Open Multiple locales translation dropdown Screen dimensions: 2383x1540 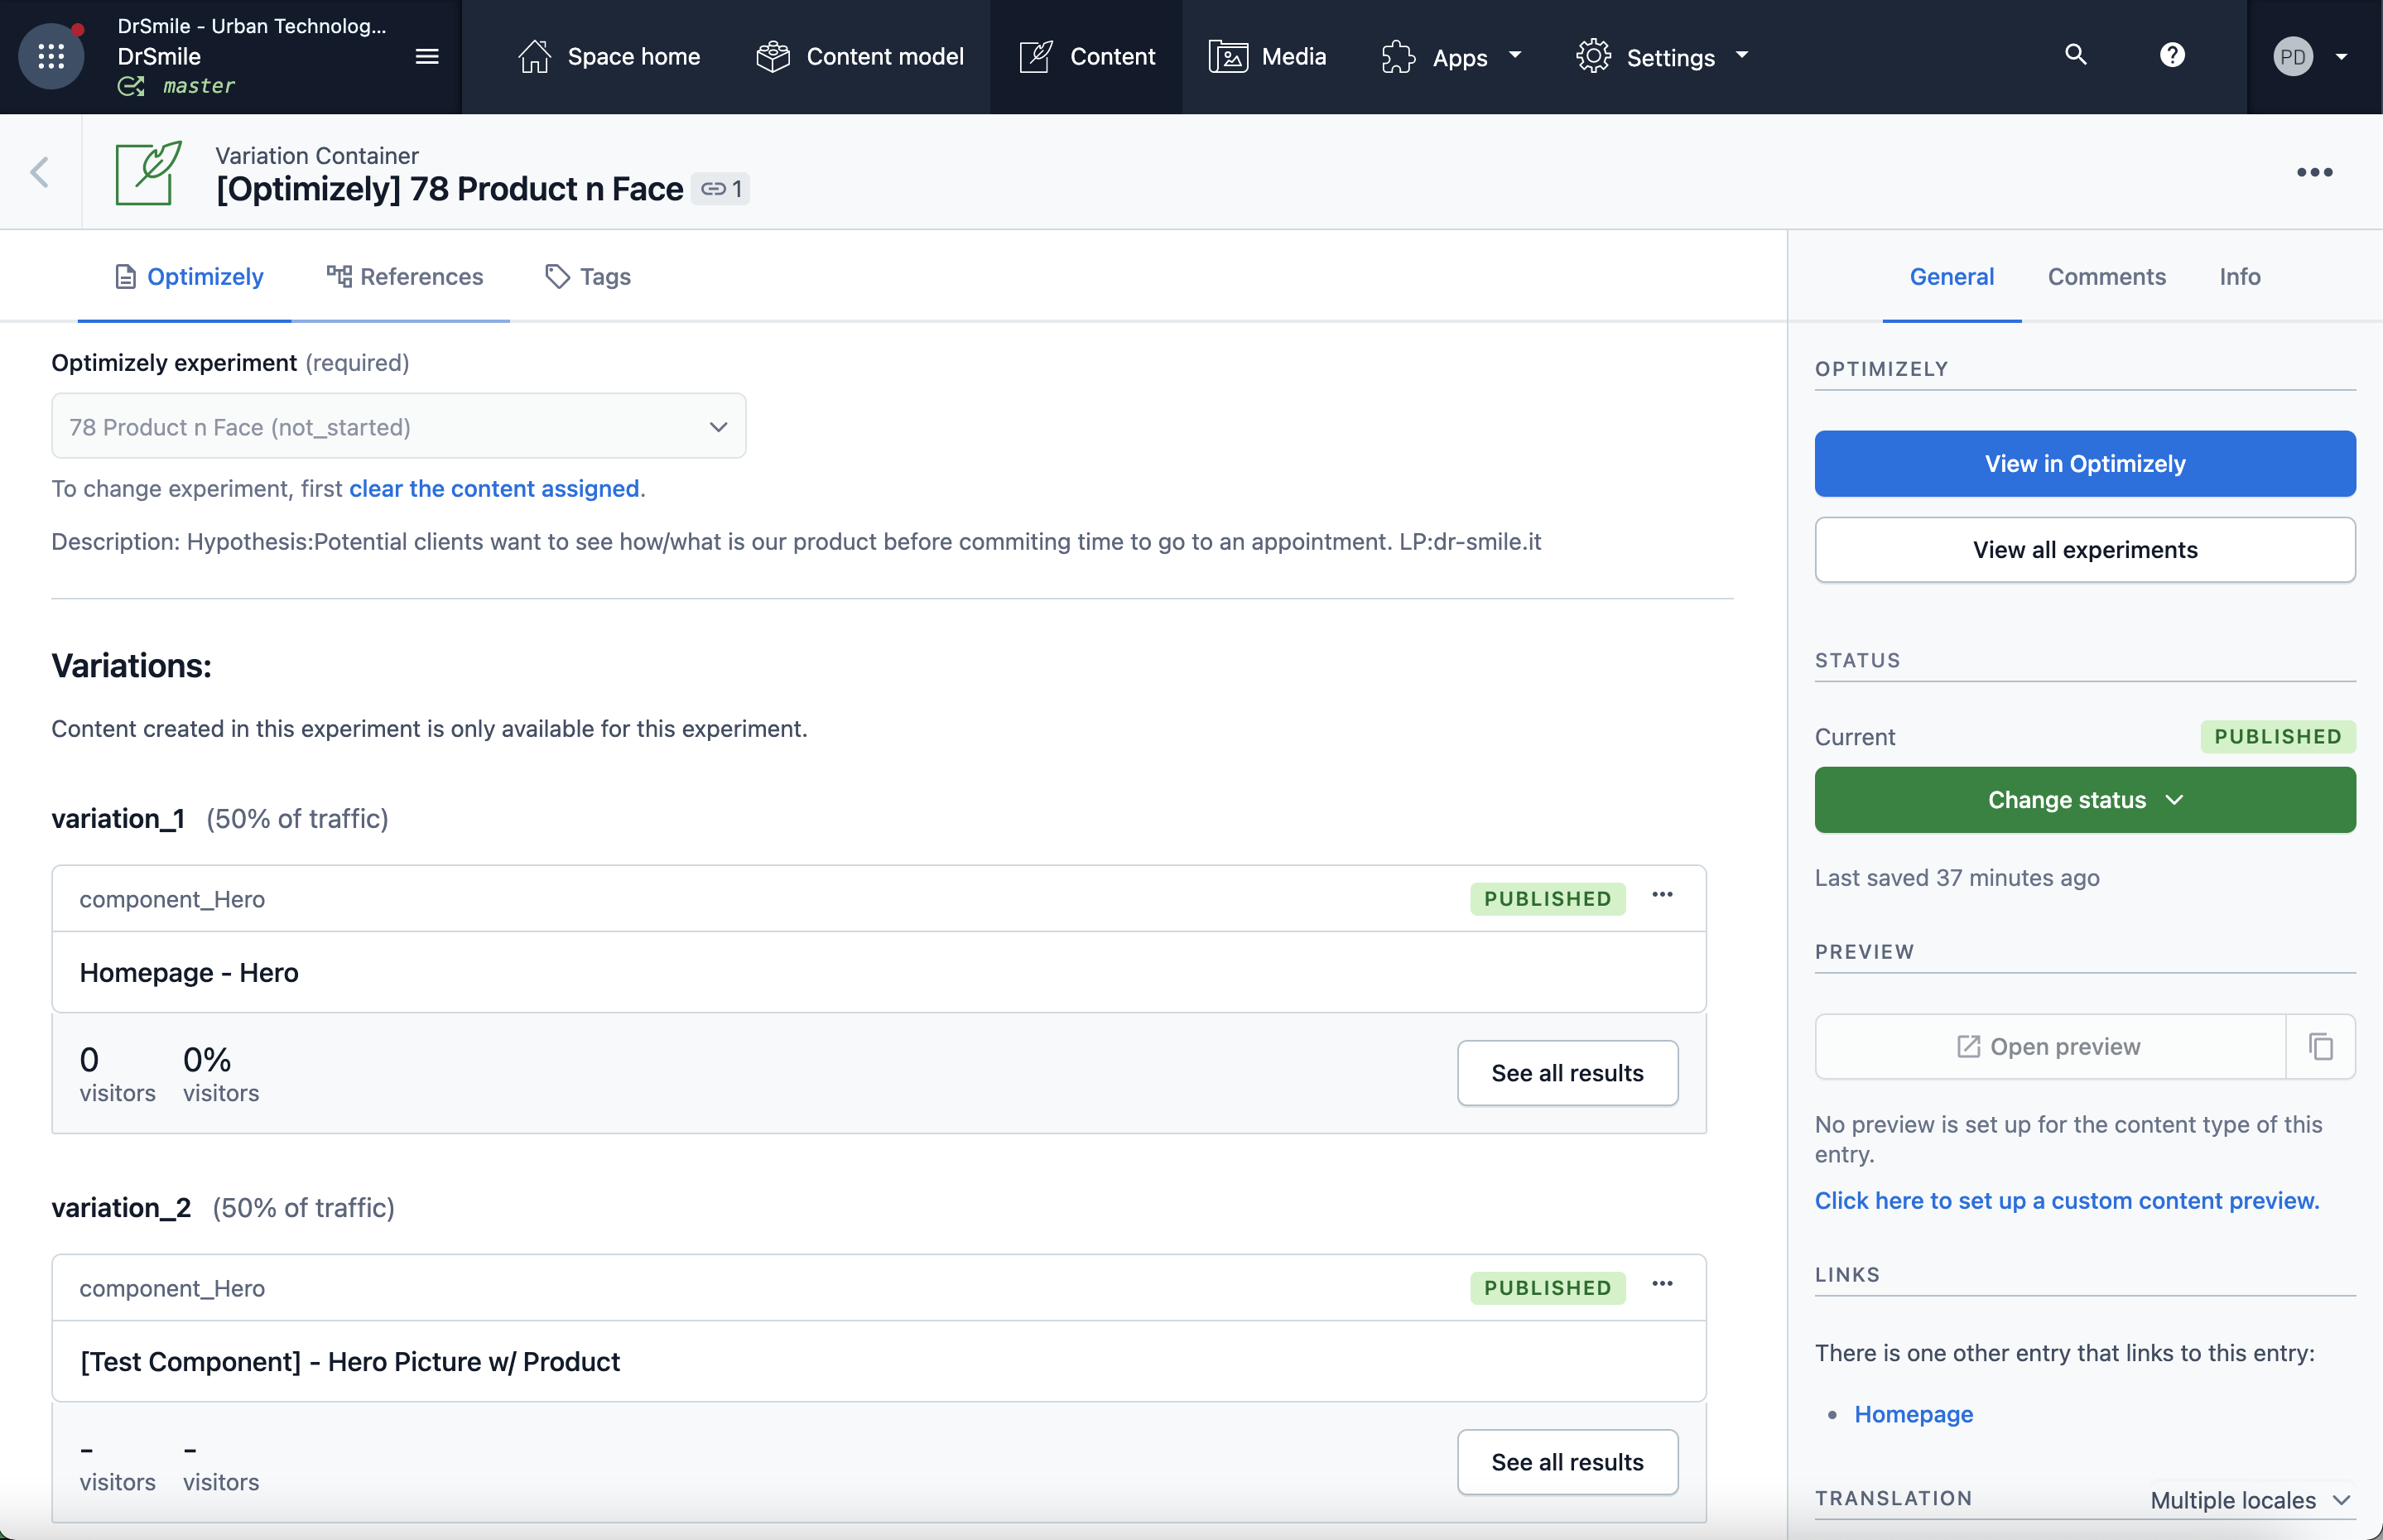2249,1500
